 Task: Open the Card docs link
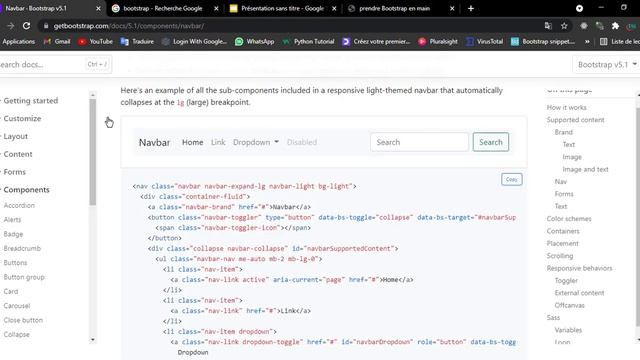click(x=11, y=291)
